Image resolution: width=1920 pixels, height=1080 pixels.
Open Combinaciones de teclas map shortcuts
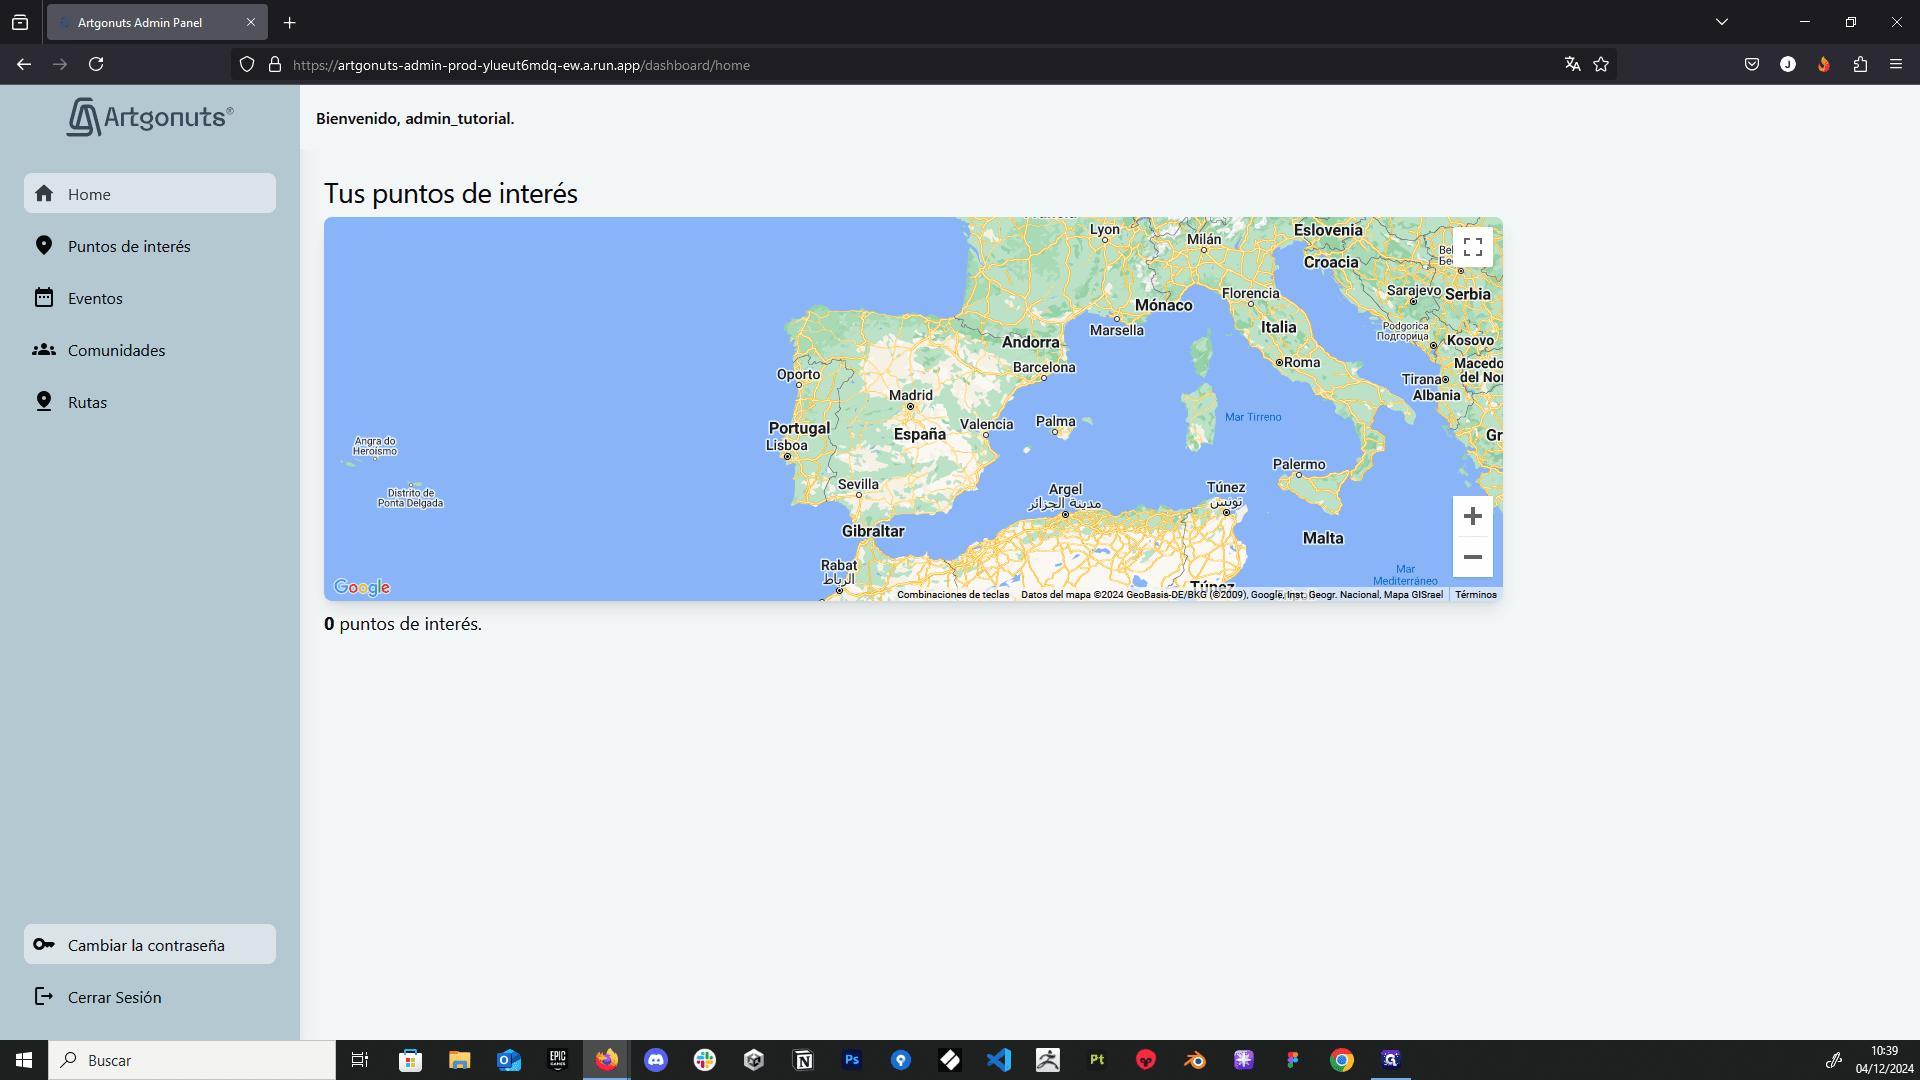click(x=953, y=595)
